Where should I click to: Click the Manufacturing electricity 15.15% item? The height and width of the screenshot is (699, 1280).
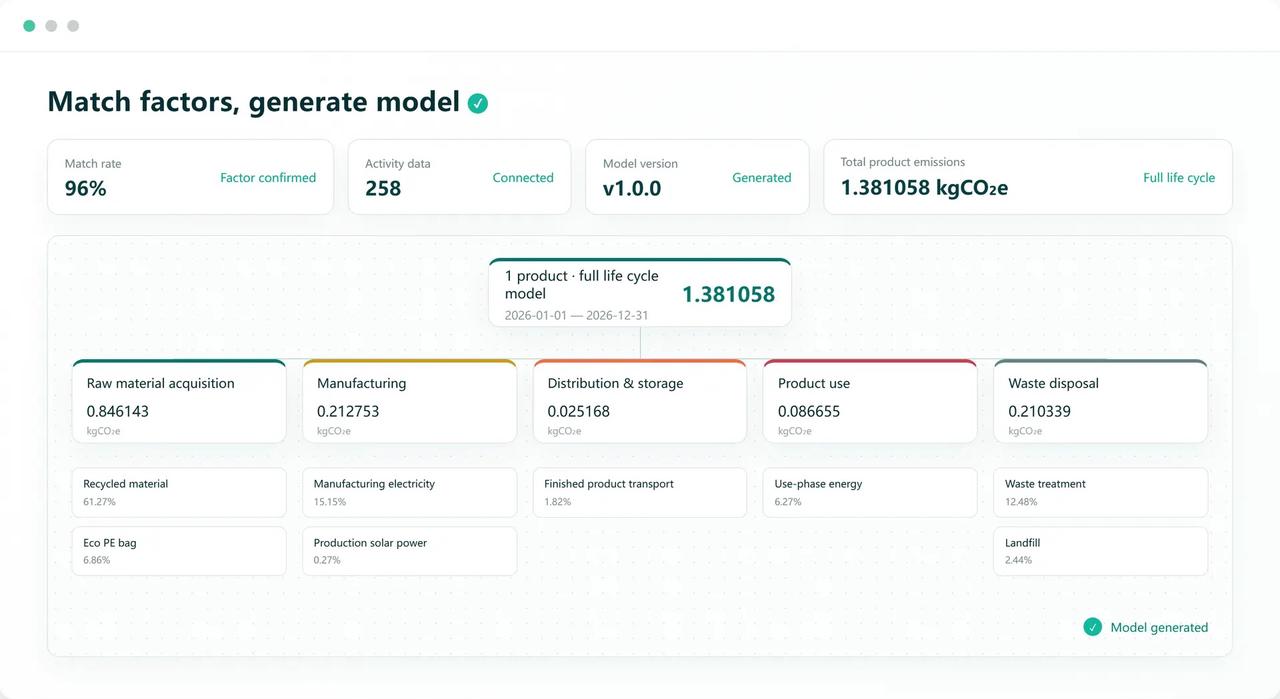[x=410, y=492]
